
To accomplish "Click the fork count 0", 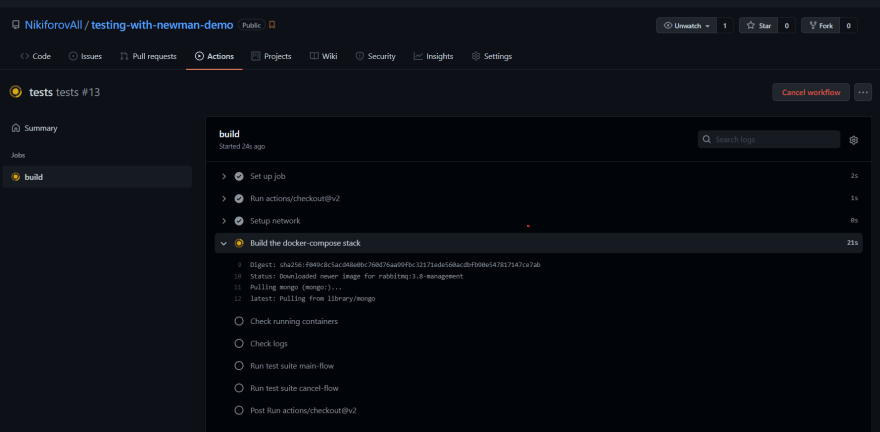I will 849,26.
